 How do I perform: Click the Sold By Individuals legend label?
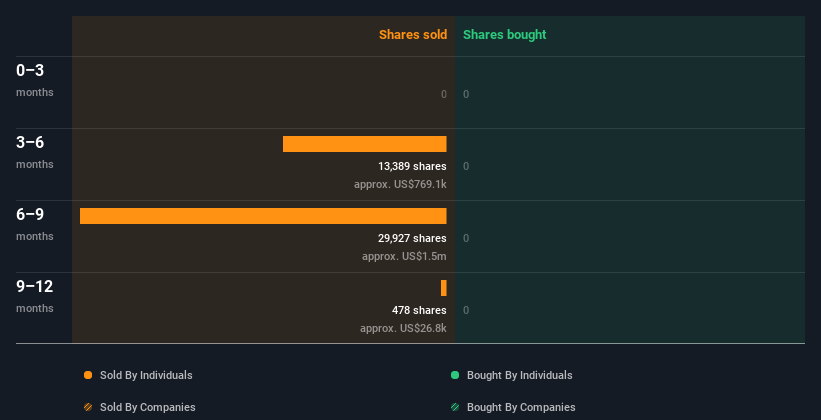coord(146,375)
